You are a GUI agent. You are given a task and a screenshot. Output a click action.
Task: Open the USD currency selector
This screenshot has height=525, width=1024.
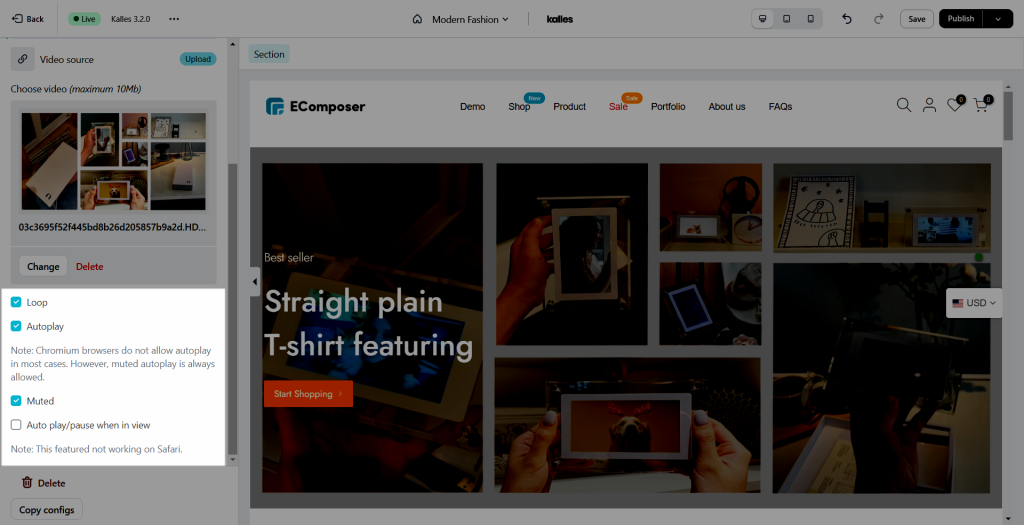click(x=974, y=303)
